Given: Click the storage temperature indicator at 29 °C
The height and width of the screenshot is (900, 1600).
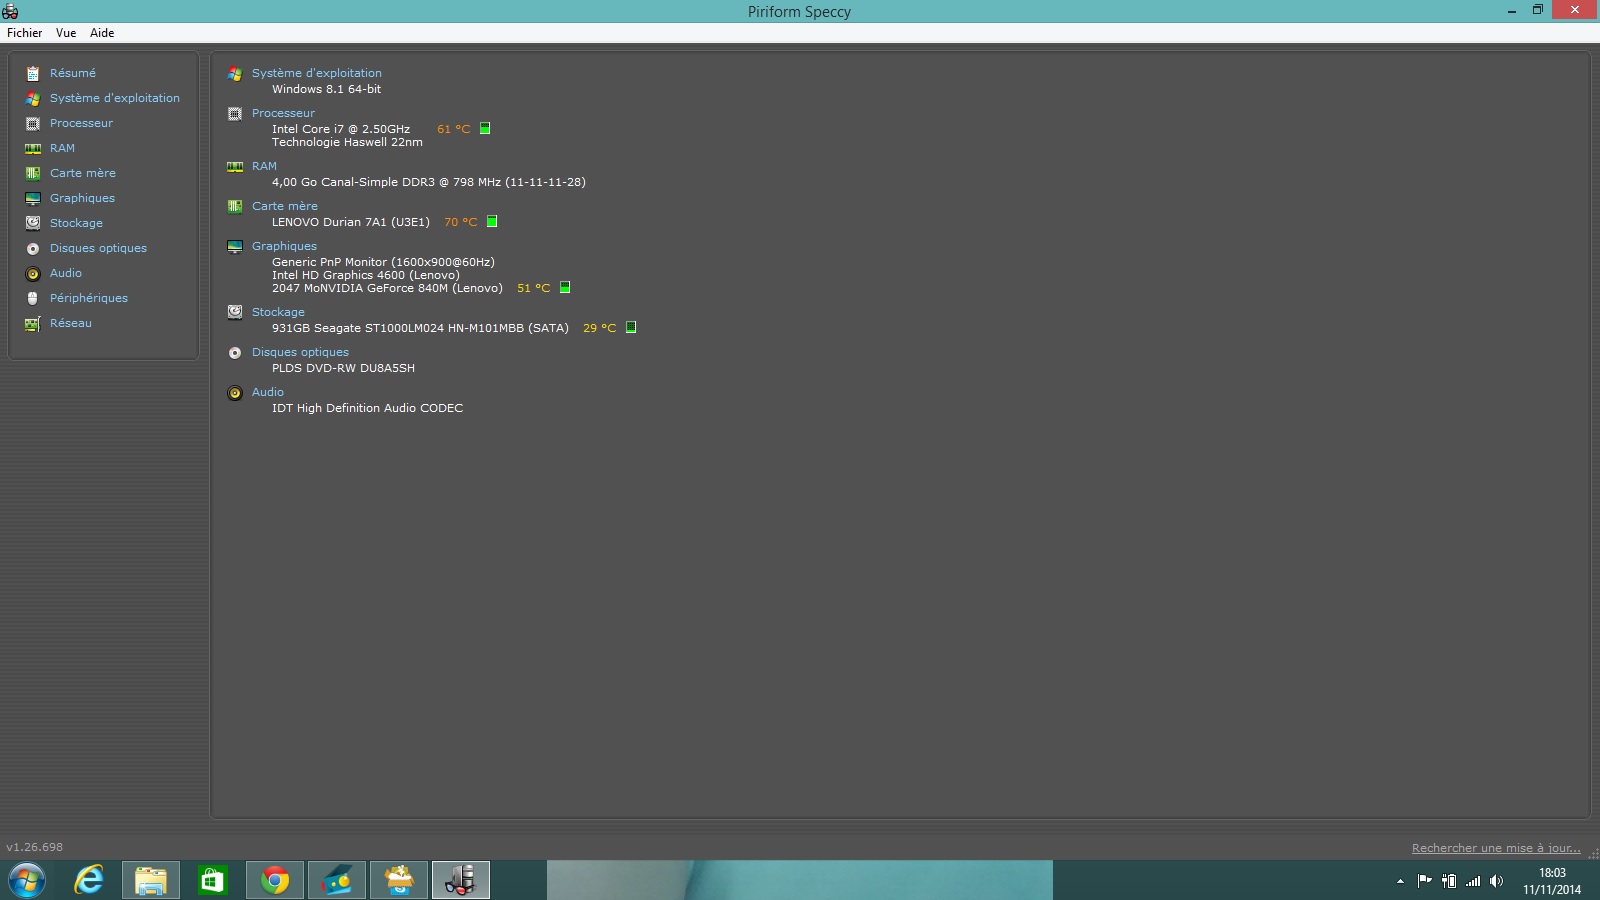Looking at the screenshot, I should pyautogui.click(x=631, y=327).
